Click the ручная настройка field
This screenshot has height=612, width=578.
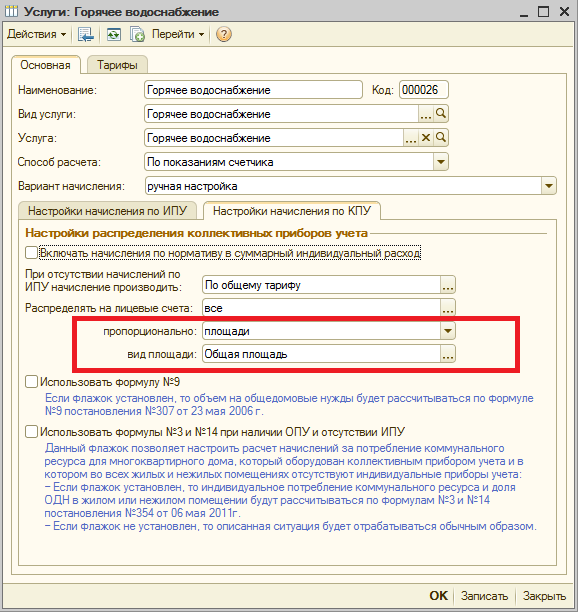[343, 186]
